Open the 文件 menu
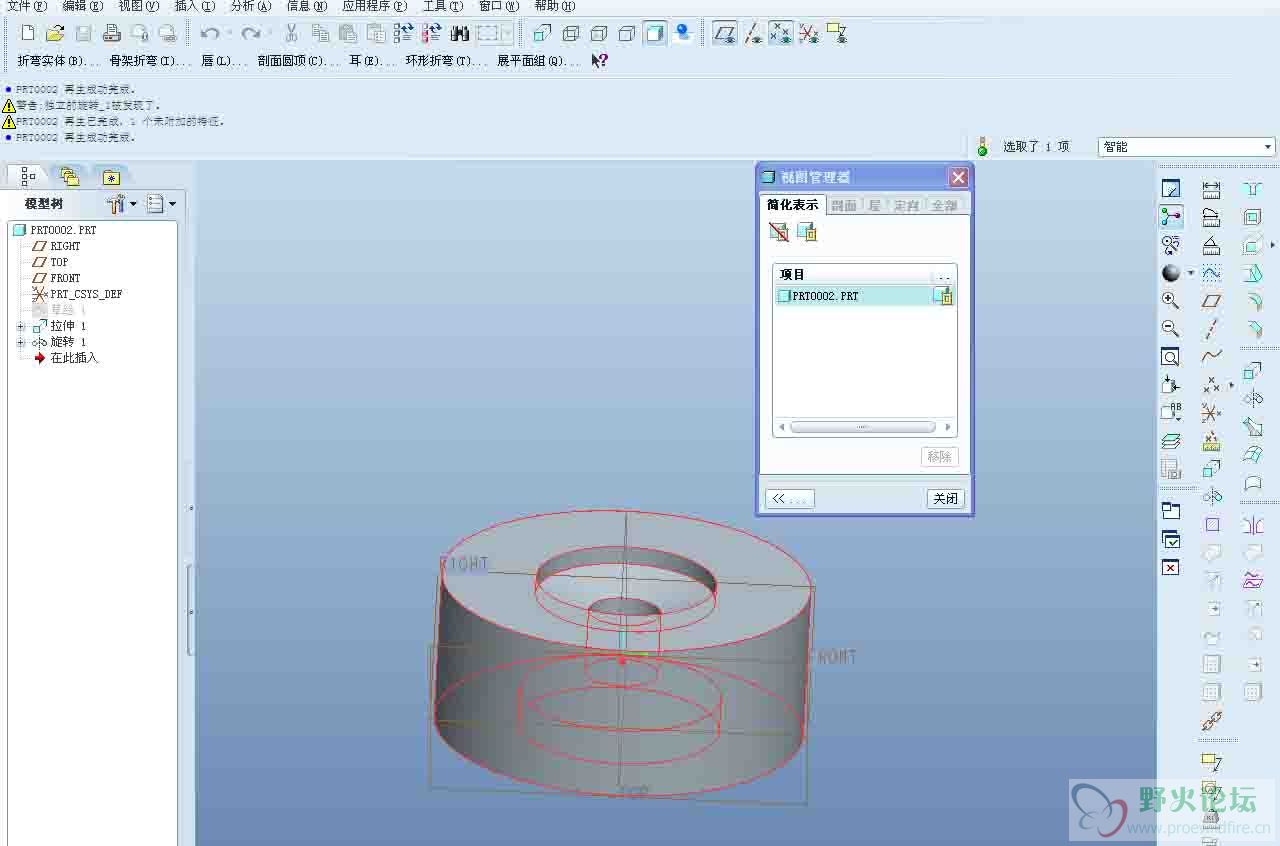Image resolution: width=1280 pixels, height=846 pixels. pos(27,6)
